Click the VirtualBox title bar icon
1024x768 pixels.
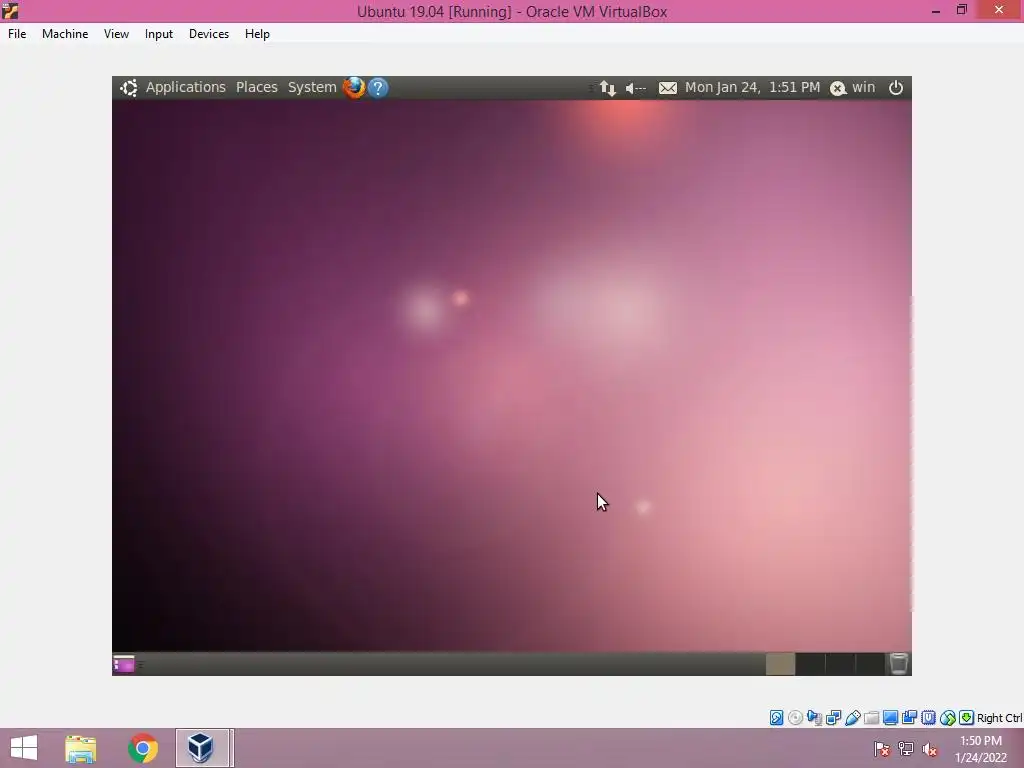point(10,11)
